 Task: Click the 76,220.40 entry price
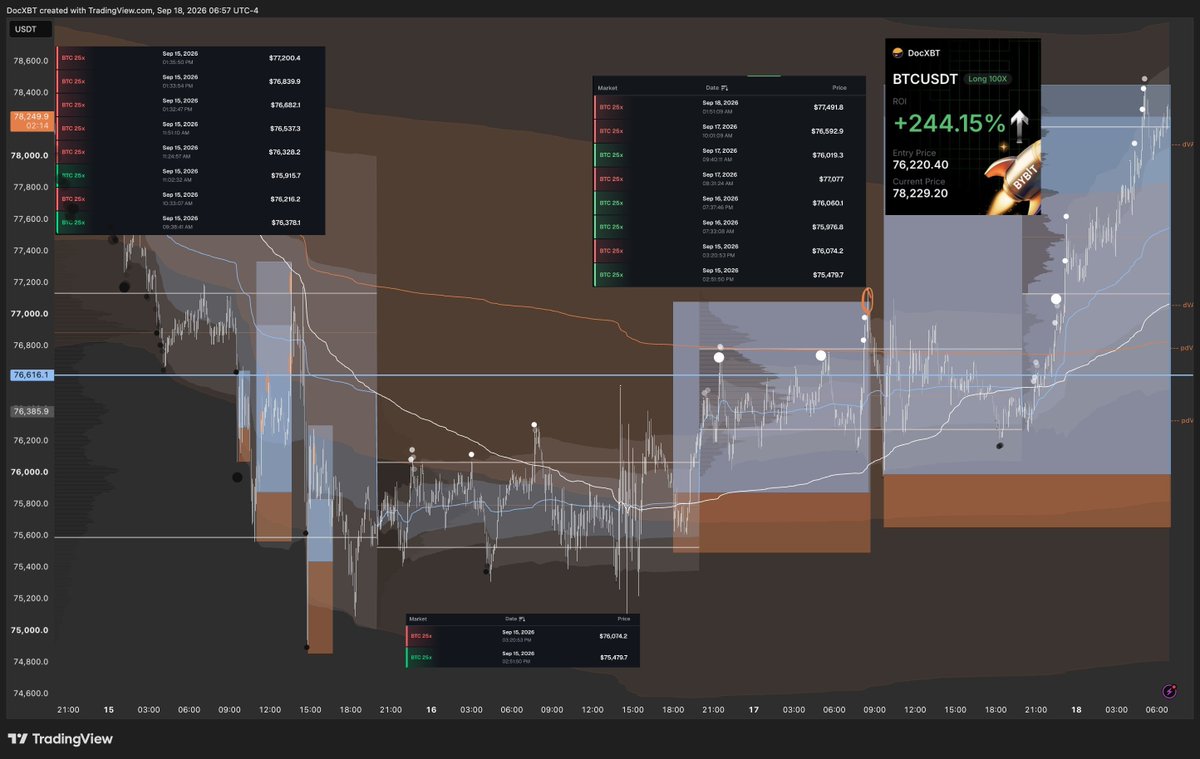[x=921, y=165]
